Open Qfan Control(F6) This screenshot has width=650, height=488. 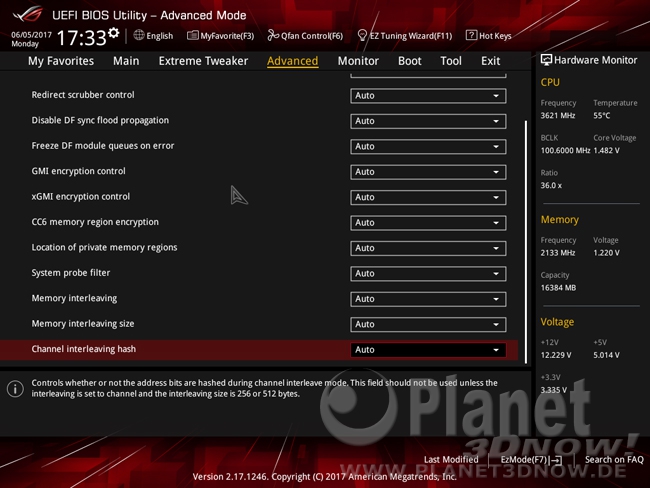tap(305, 36)
